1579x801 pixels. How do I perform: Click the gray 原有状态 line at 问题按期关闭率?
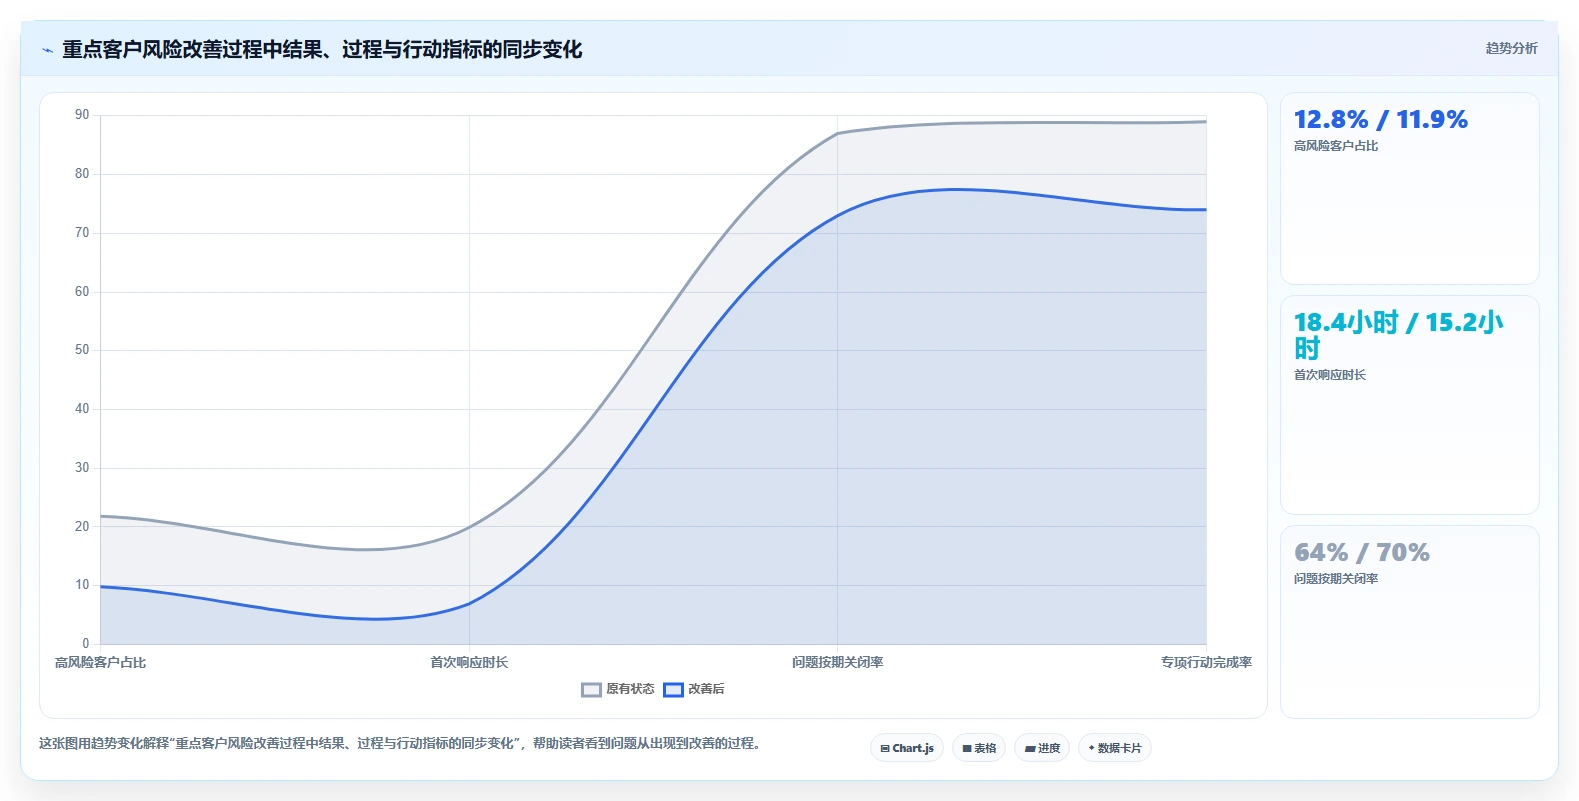click(837, 133)
